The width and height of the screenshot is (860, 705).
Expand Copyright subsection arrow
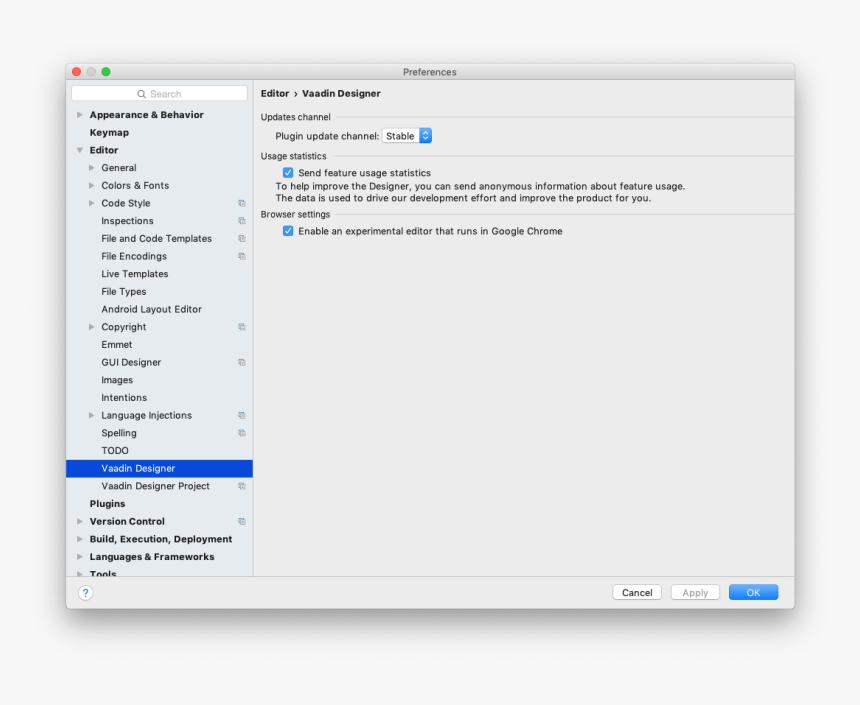[x=92, y=327]
